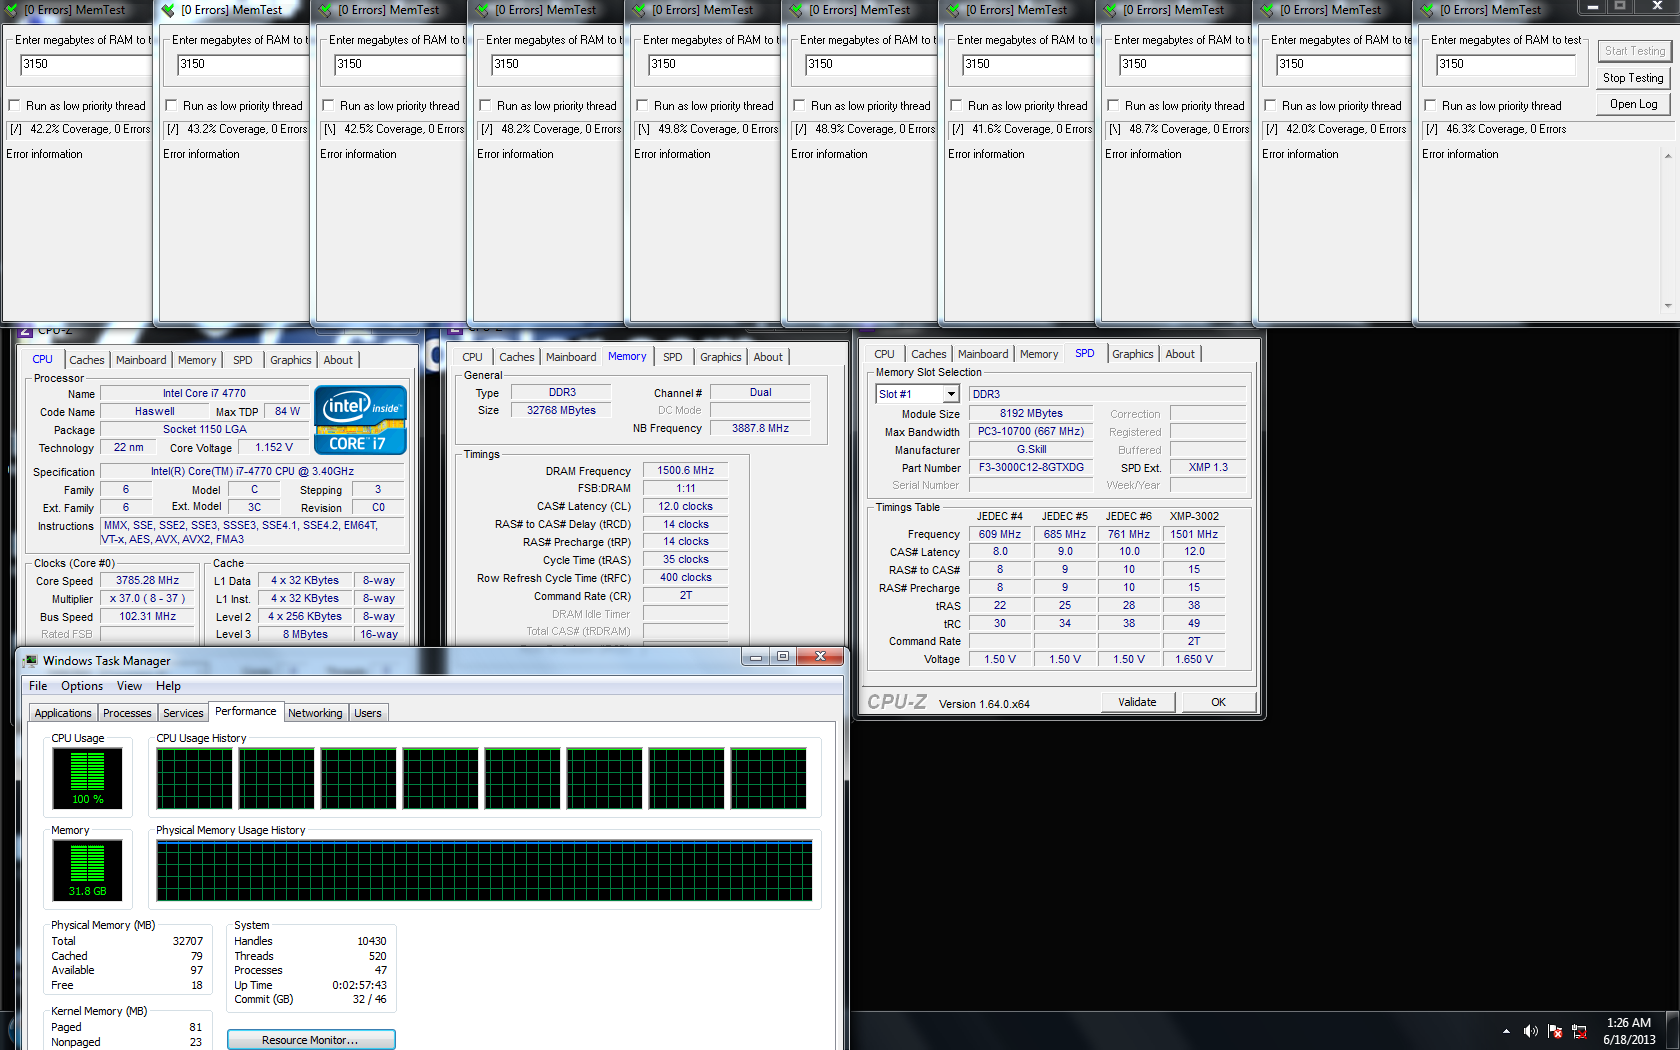Select About tab in CPU-Z SPD window

click(x=1180, y=354)
